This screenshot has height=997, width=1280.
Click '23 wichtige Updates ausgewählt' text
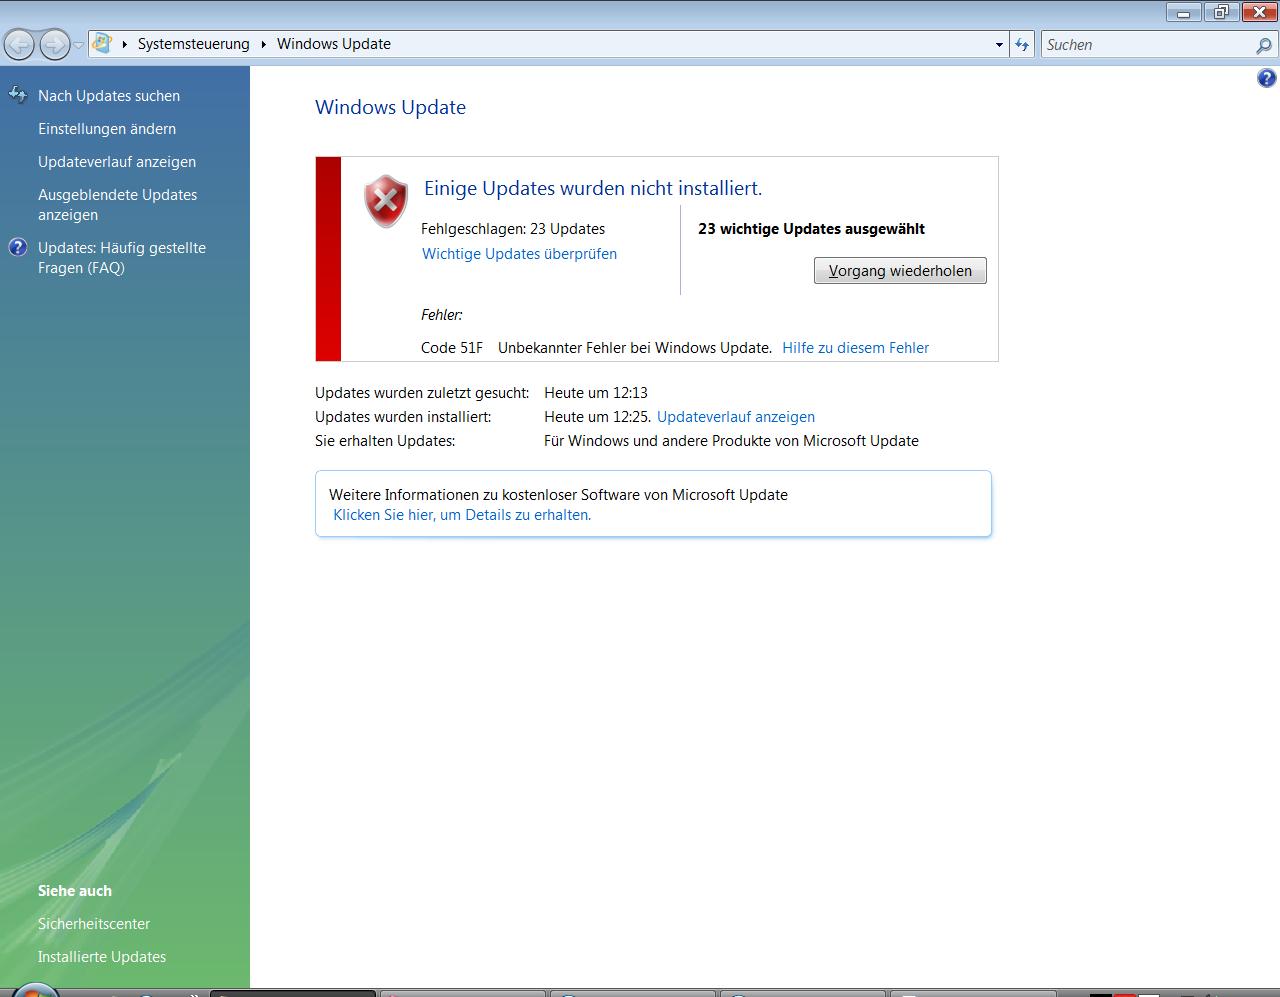point(811,229)
